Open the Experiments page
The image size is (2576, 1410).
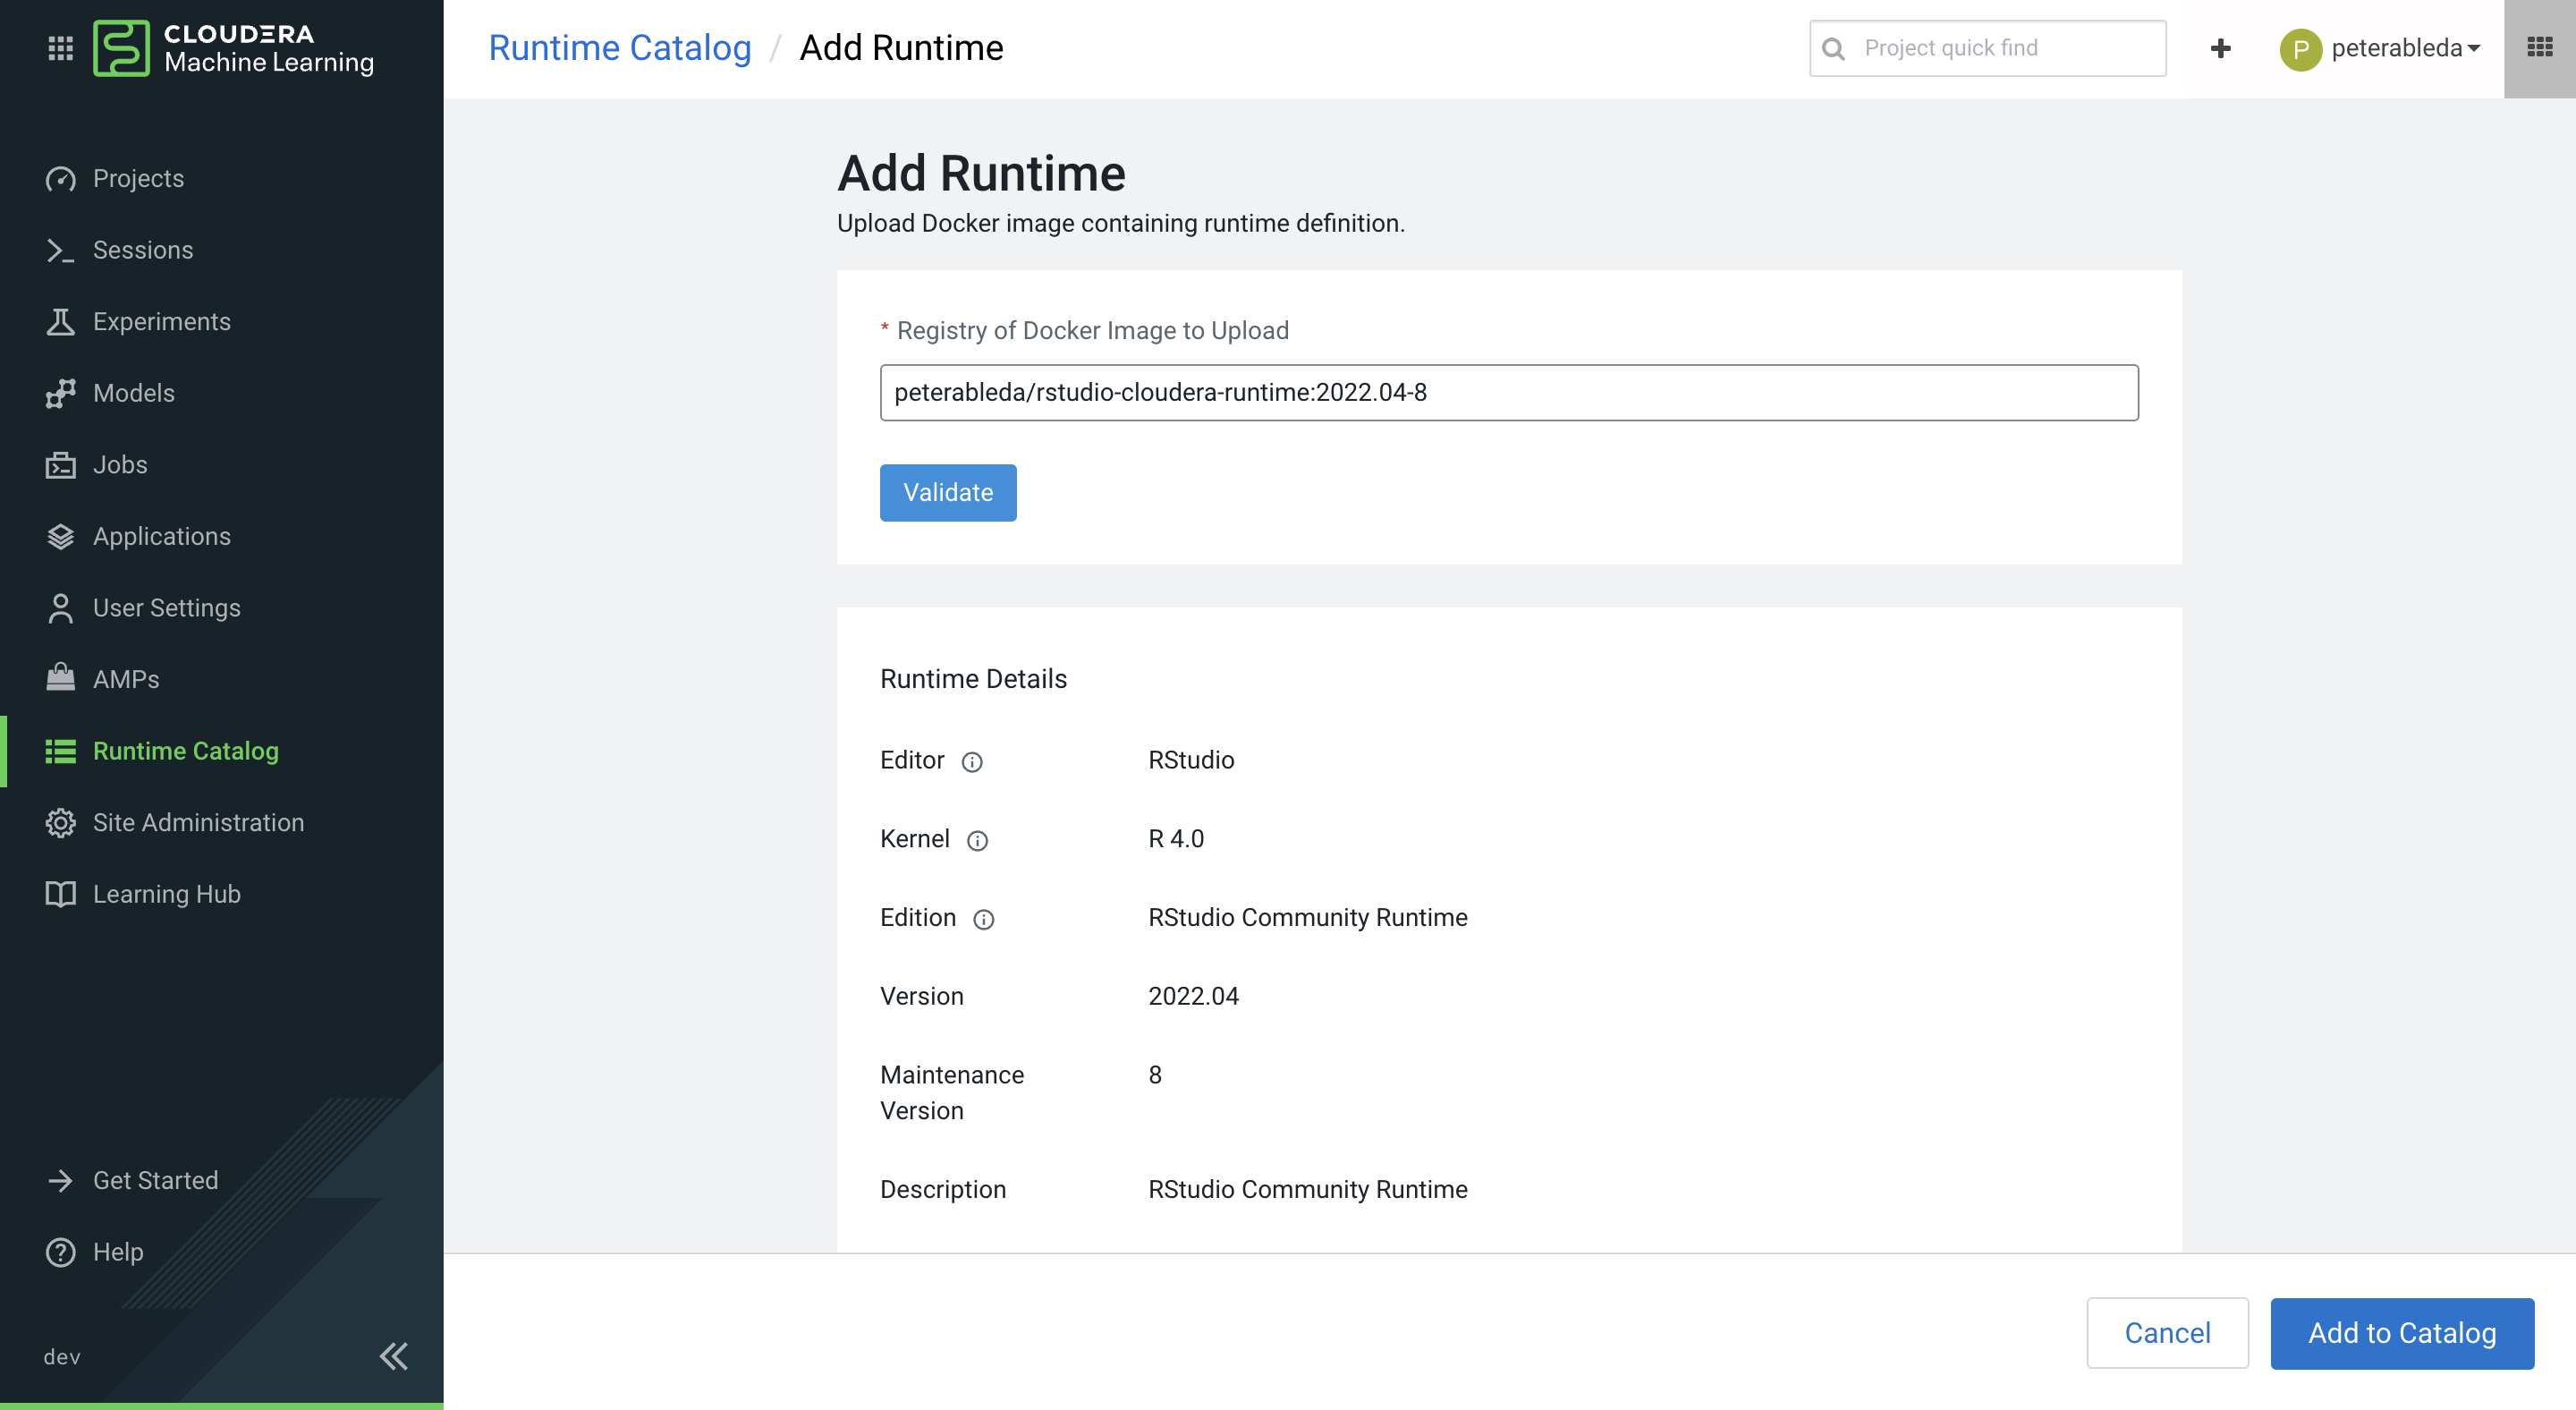(x=162, y=321)
